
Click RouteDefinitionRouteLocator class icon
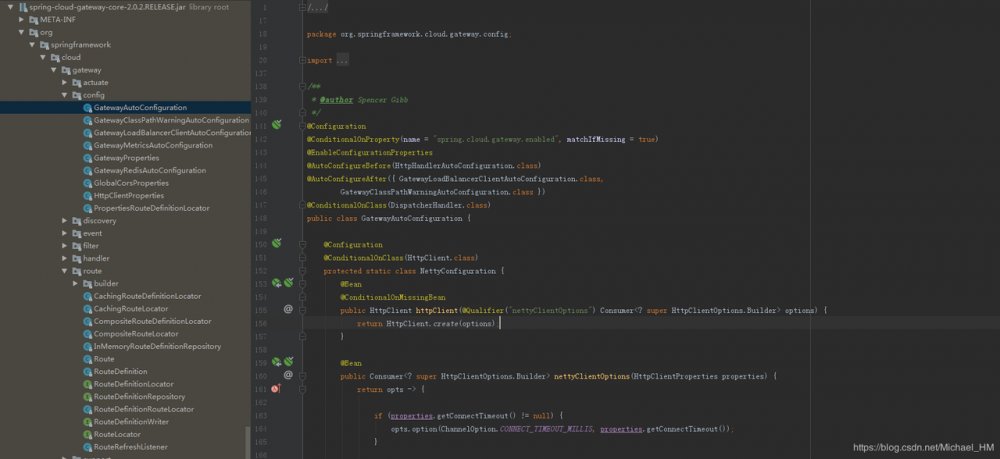tap(88, 409)
